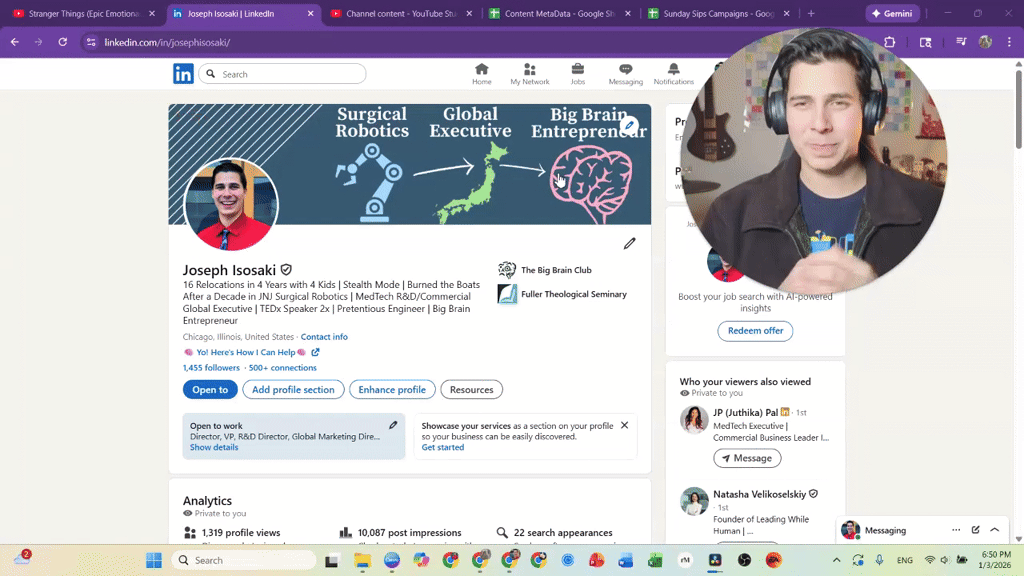Open the profile verification badge beside Joseph Isosaki

(x=286, y=270)
